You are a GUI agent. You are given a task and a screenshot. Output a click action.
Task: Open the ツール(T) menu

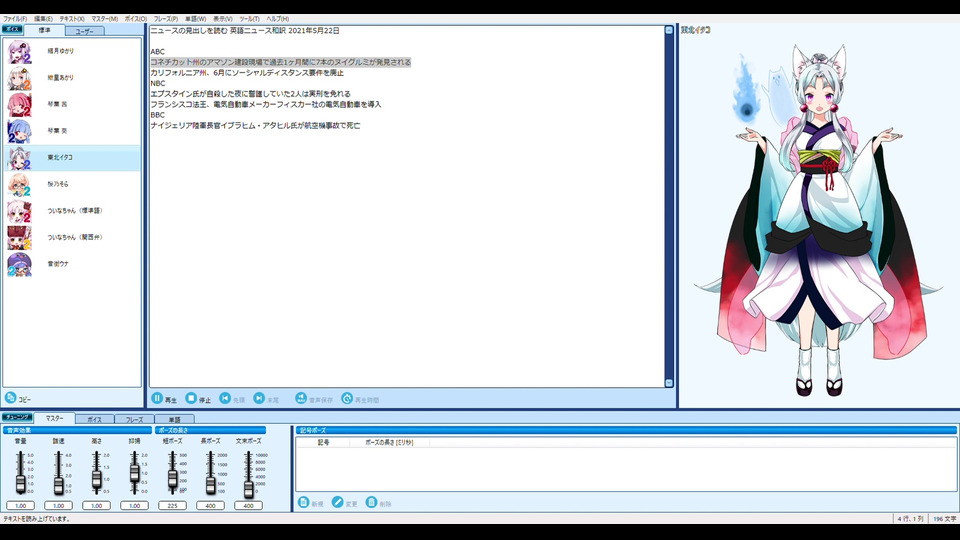pos(249,19)
